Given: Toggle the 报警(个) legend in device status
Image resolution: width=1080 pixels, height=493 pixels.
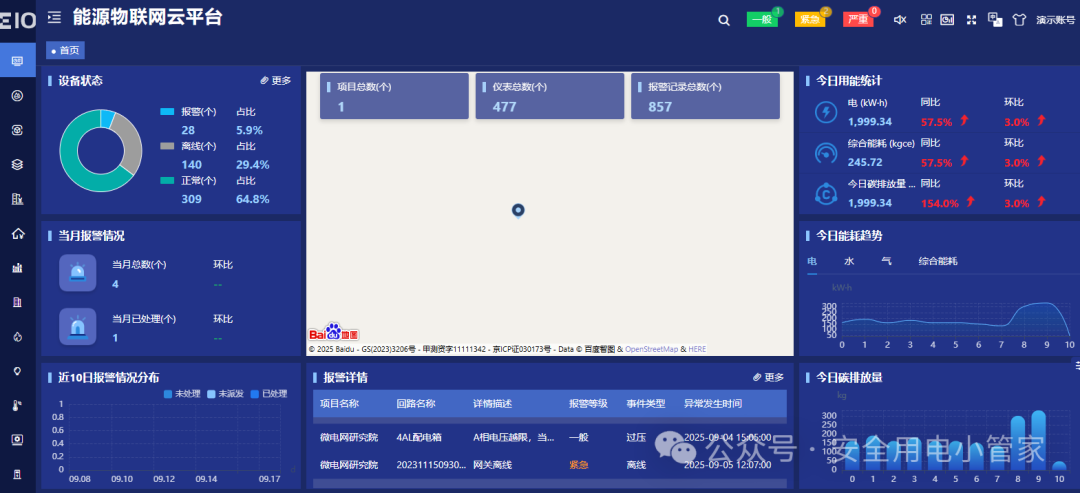Looking at the screenshot, I should 189,112.
